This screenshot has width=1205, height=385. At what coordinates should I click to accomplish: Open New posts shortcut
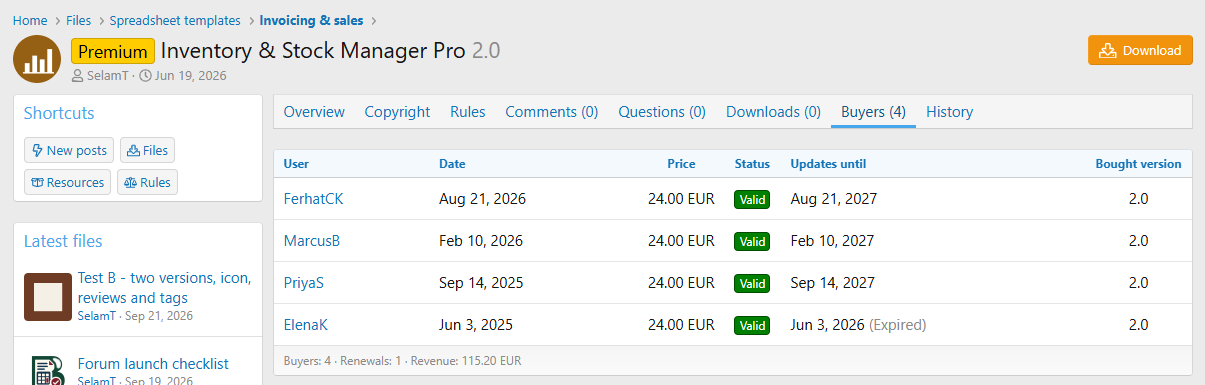tap(69, 150)
